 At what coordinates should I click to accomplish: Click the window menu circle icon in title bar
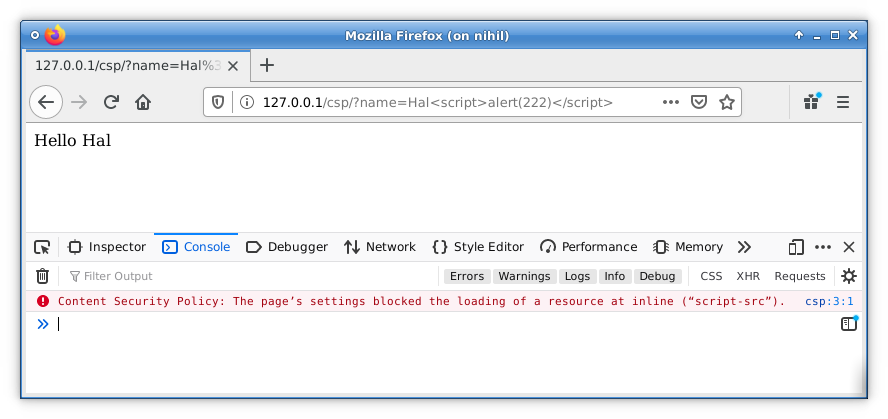[35, 36]
